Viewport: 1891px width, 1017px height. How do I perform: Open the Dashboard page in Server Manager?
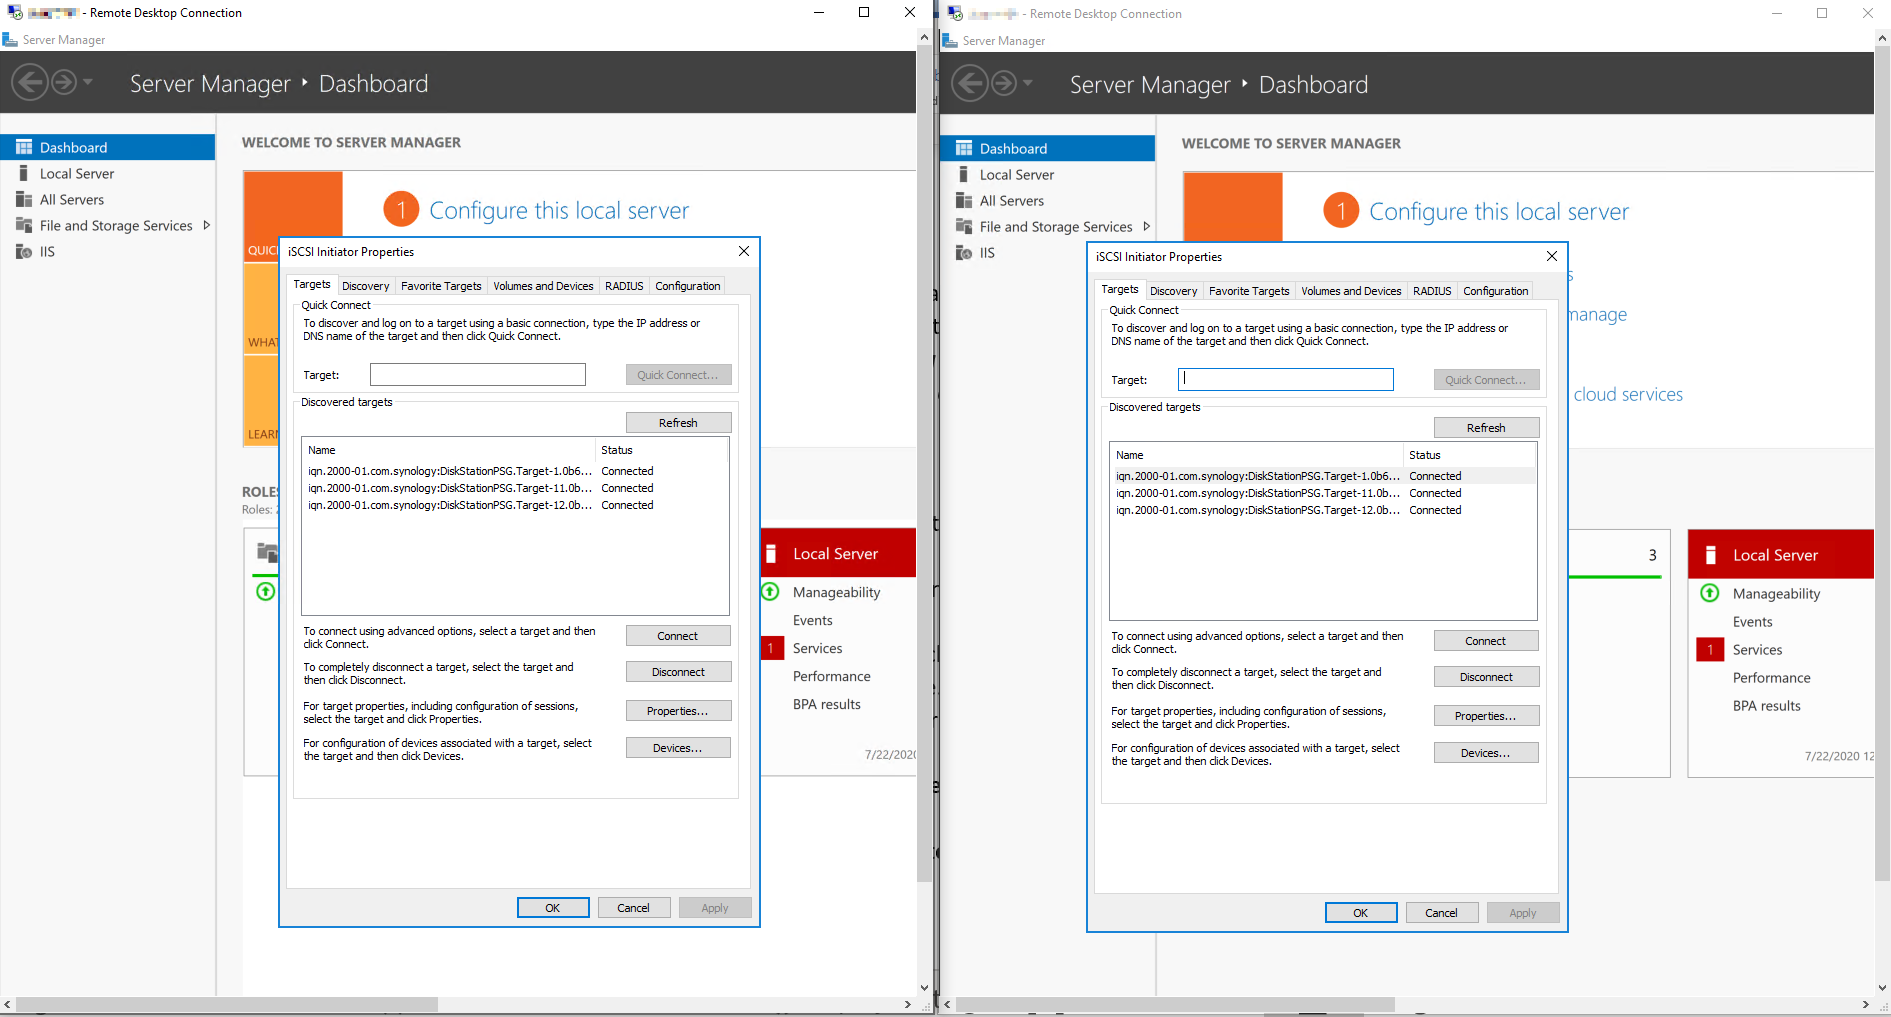click(x=74, y=146)
